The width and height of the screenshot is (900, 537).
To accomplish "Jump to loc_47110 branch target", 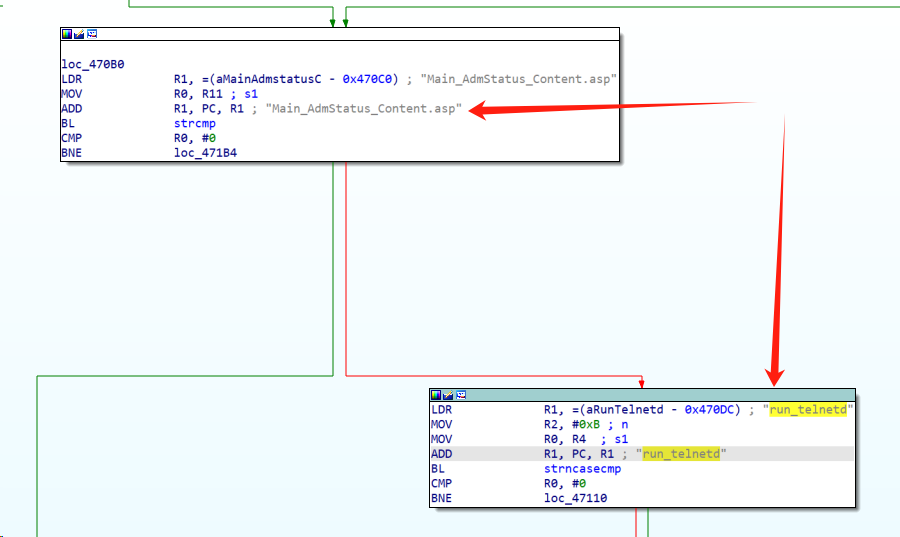I will coord(576,498).
